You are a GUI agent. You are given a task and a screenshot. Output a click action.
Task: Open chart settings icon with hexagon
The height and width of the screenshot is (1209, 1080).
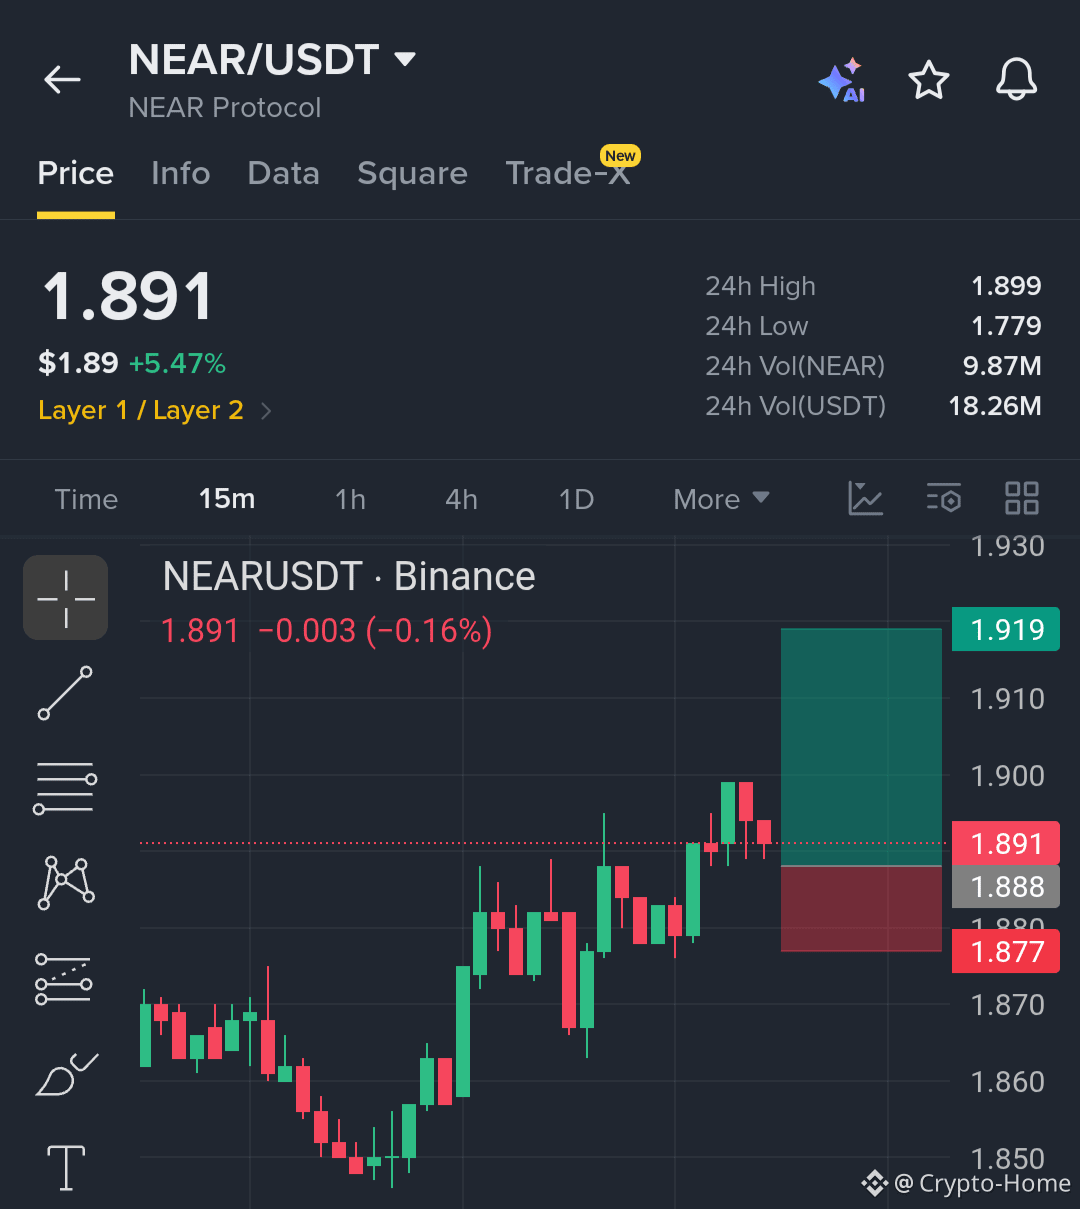[x=944, y=498]
